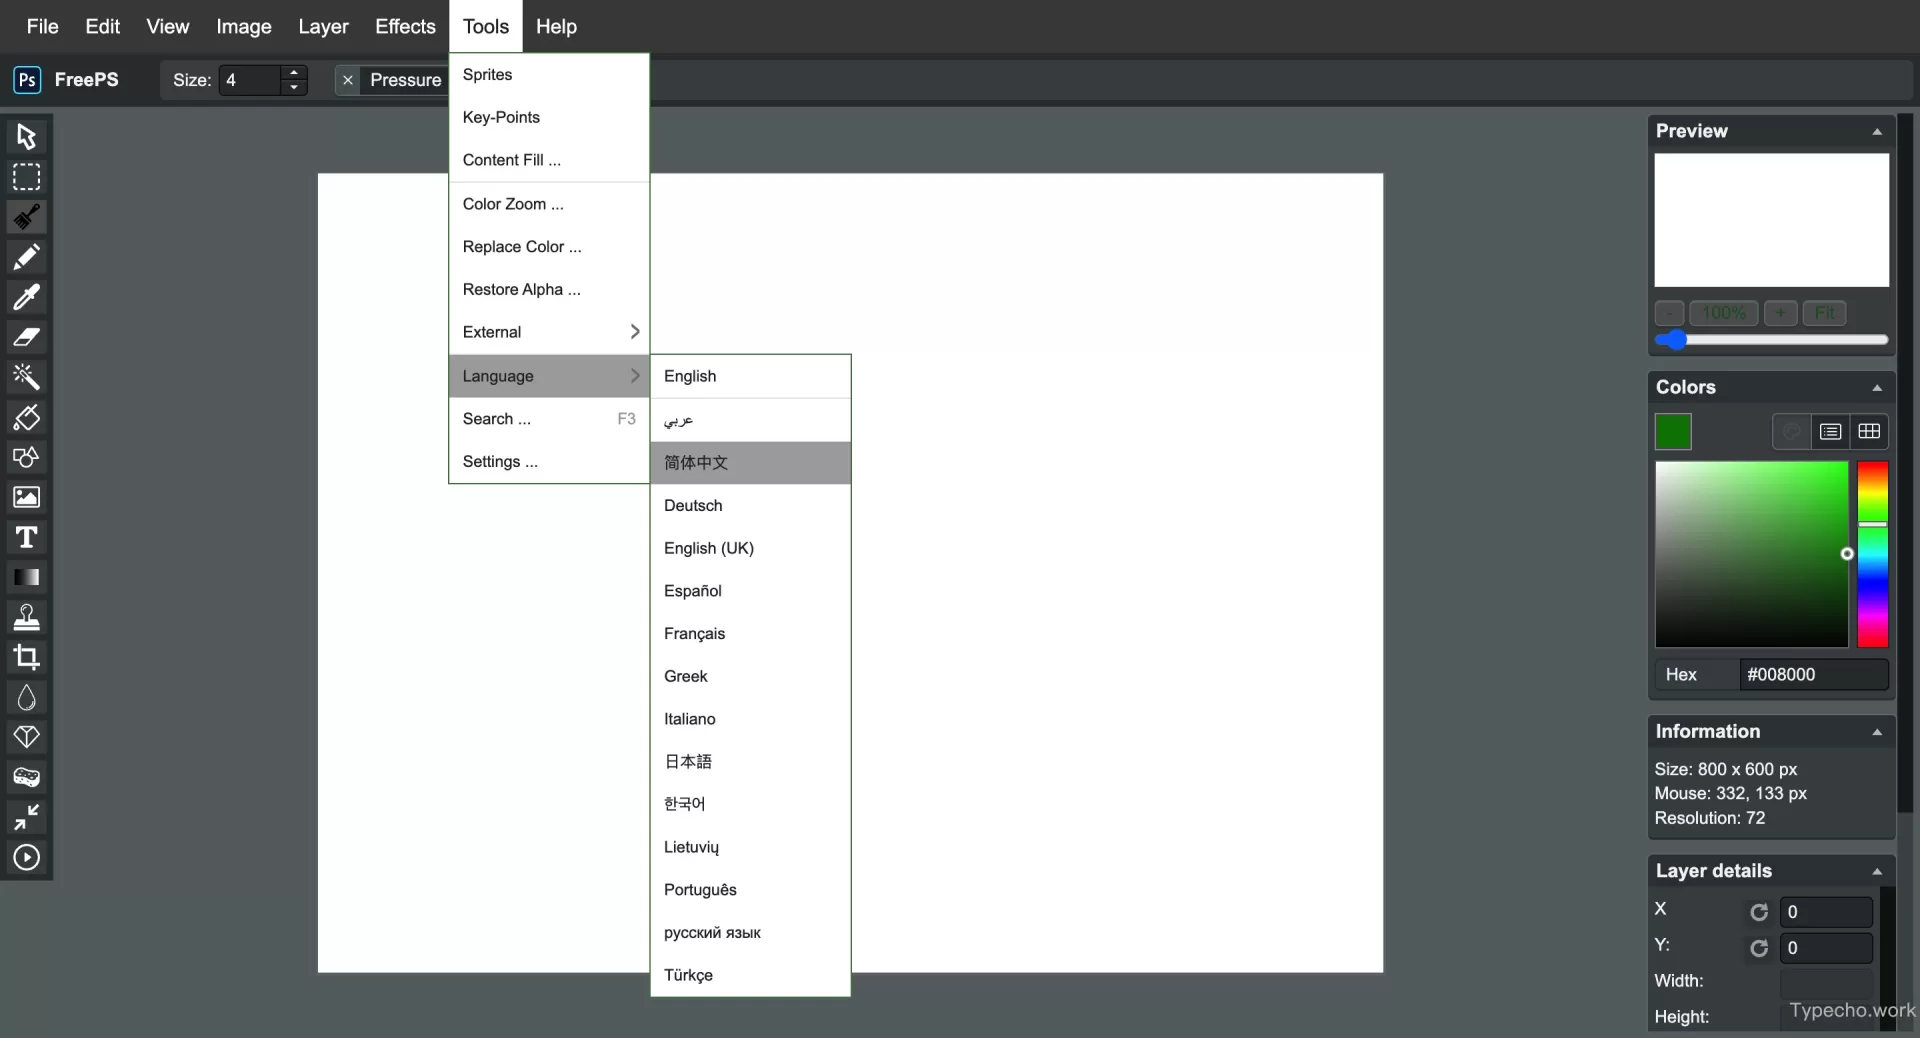Select the Crop tool
The width and height of the screenshot is (1920, 1038).
tap(27, 657)
